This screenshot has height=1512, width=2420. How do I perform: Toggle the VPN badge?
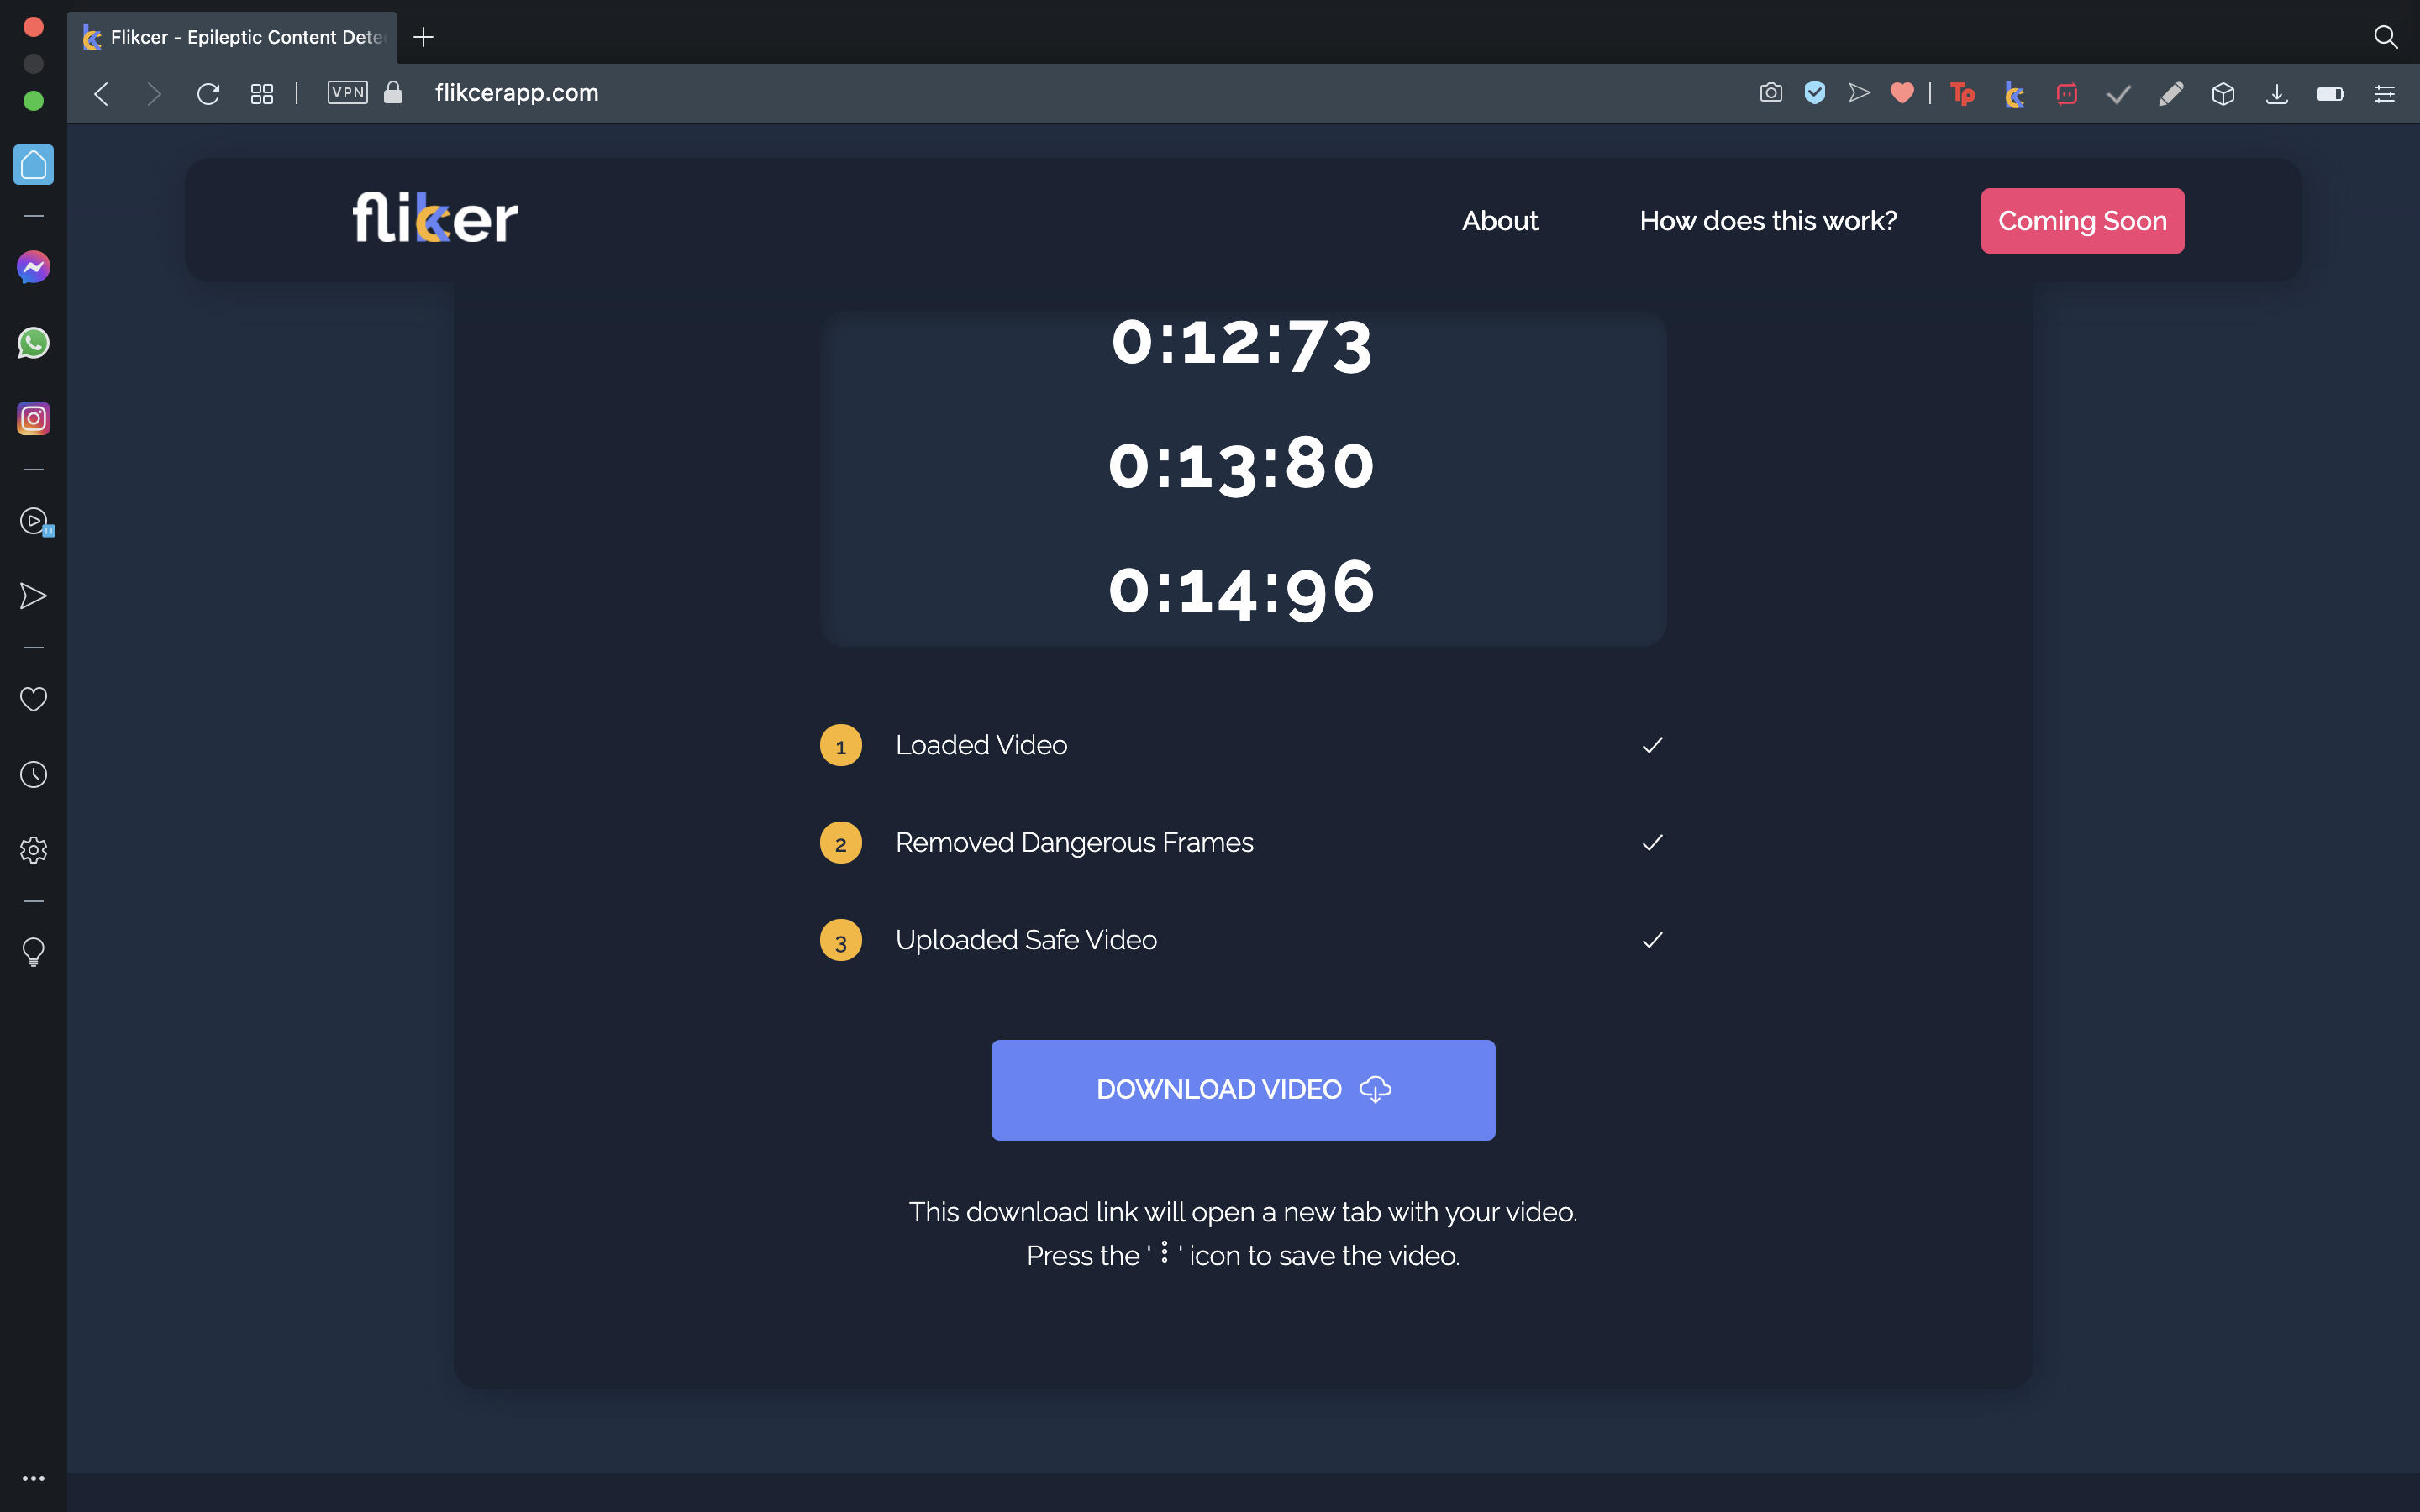coord(347,93)
